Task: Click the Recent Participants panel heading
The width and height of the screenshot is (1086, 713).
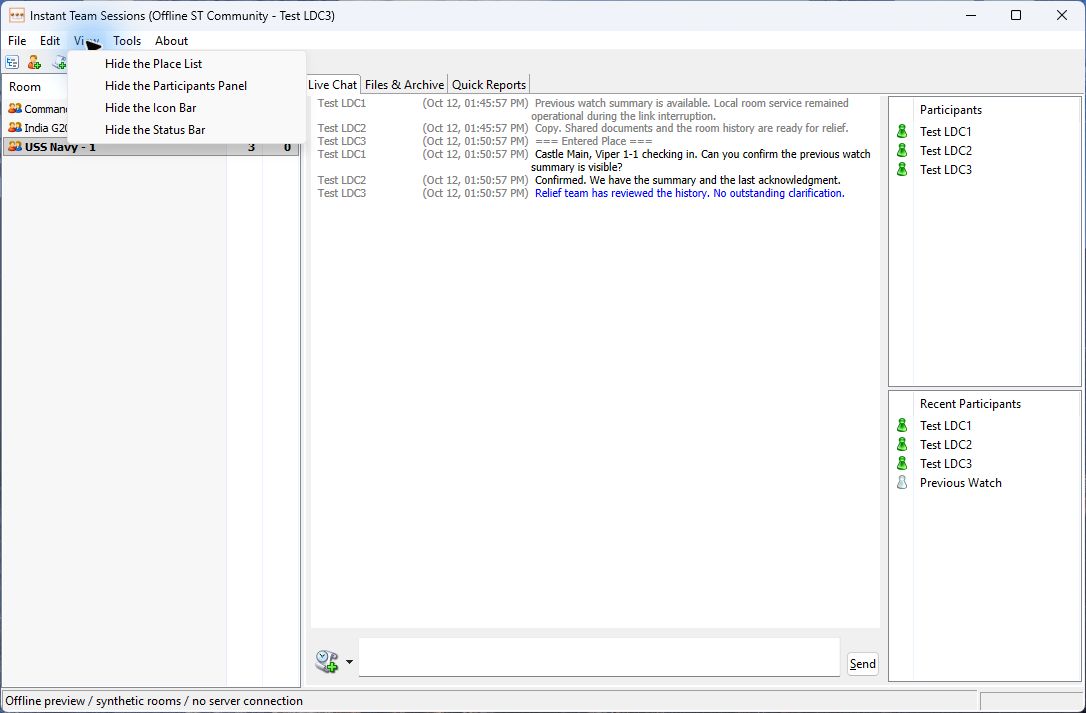Action: (970, 404)
